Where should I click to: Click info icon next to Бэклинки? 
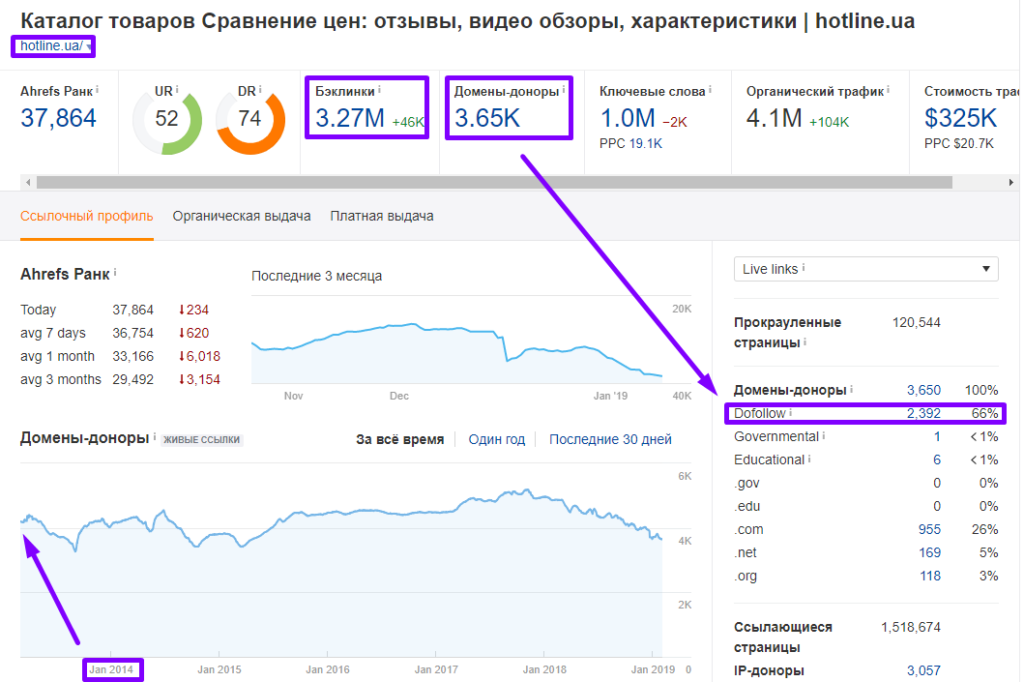(x=380, y=90)
